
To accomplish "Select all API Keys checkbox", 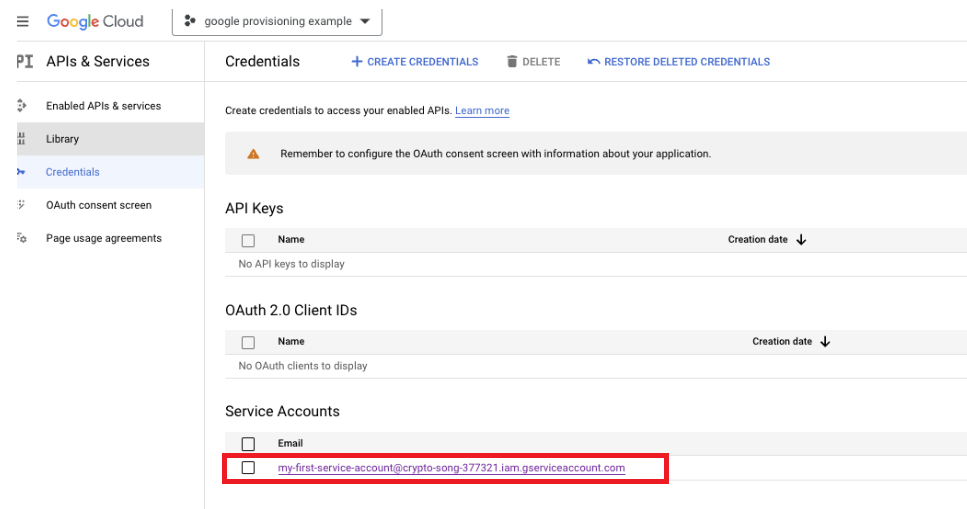I will coord(248,240).
